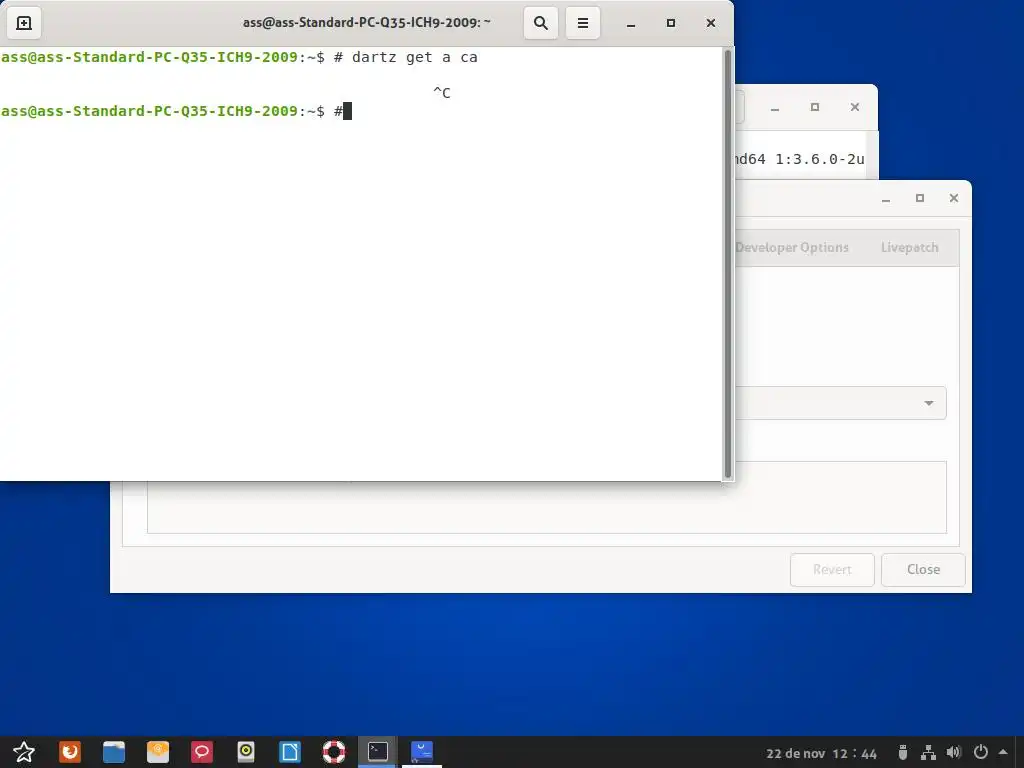
Task: Click the terminal title text
Action: (x=366, y=23)
